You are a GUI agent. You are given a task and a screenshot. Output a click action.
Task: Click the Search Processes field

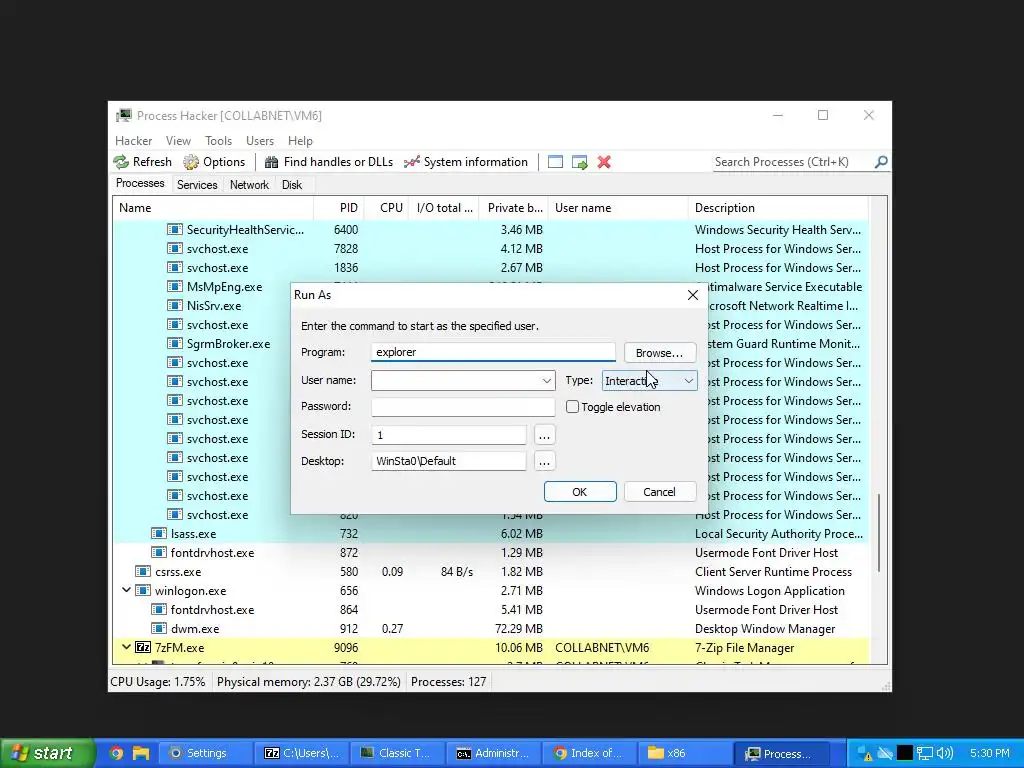(793, 162)
